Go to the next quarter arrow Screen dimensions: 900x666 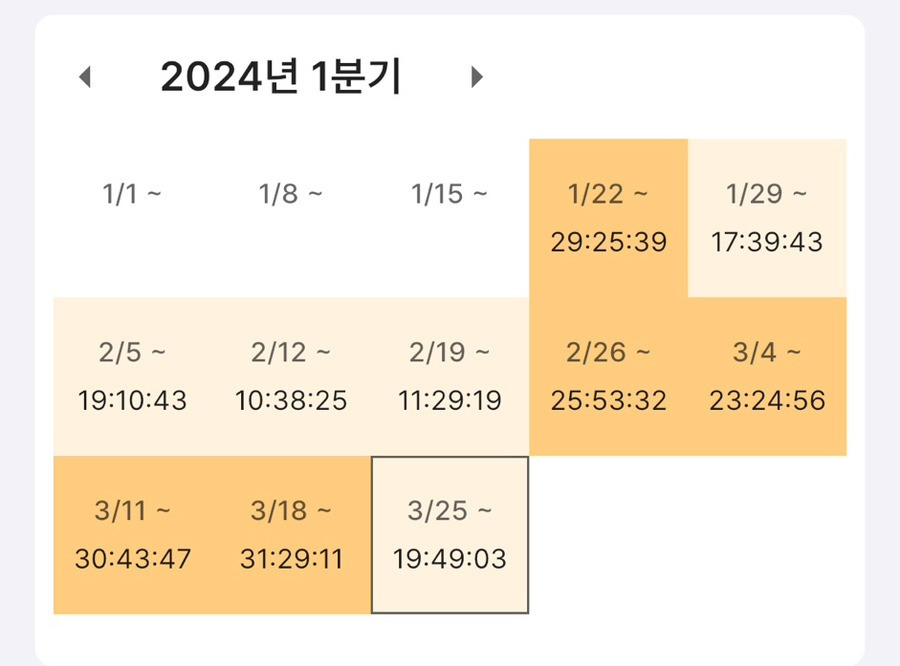[x=477, y=77]
